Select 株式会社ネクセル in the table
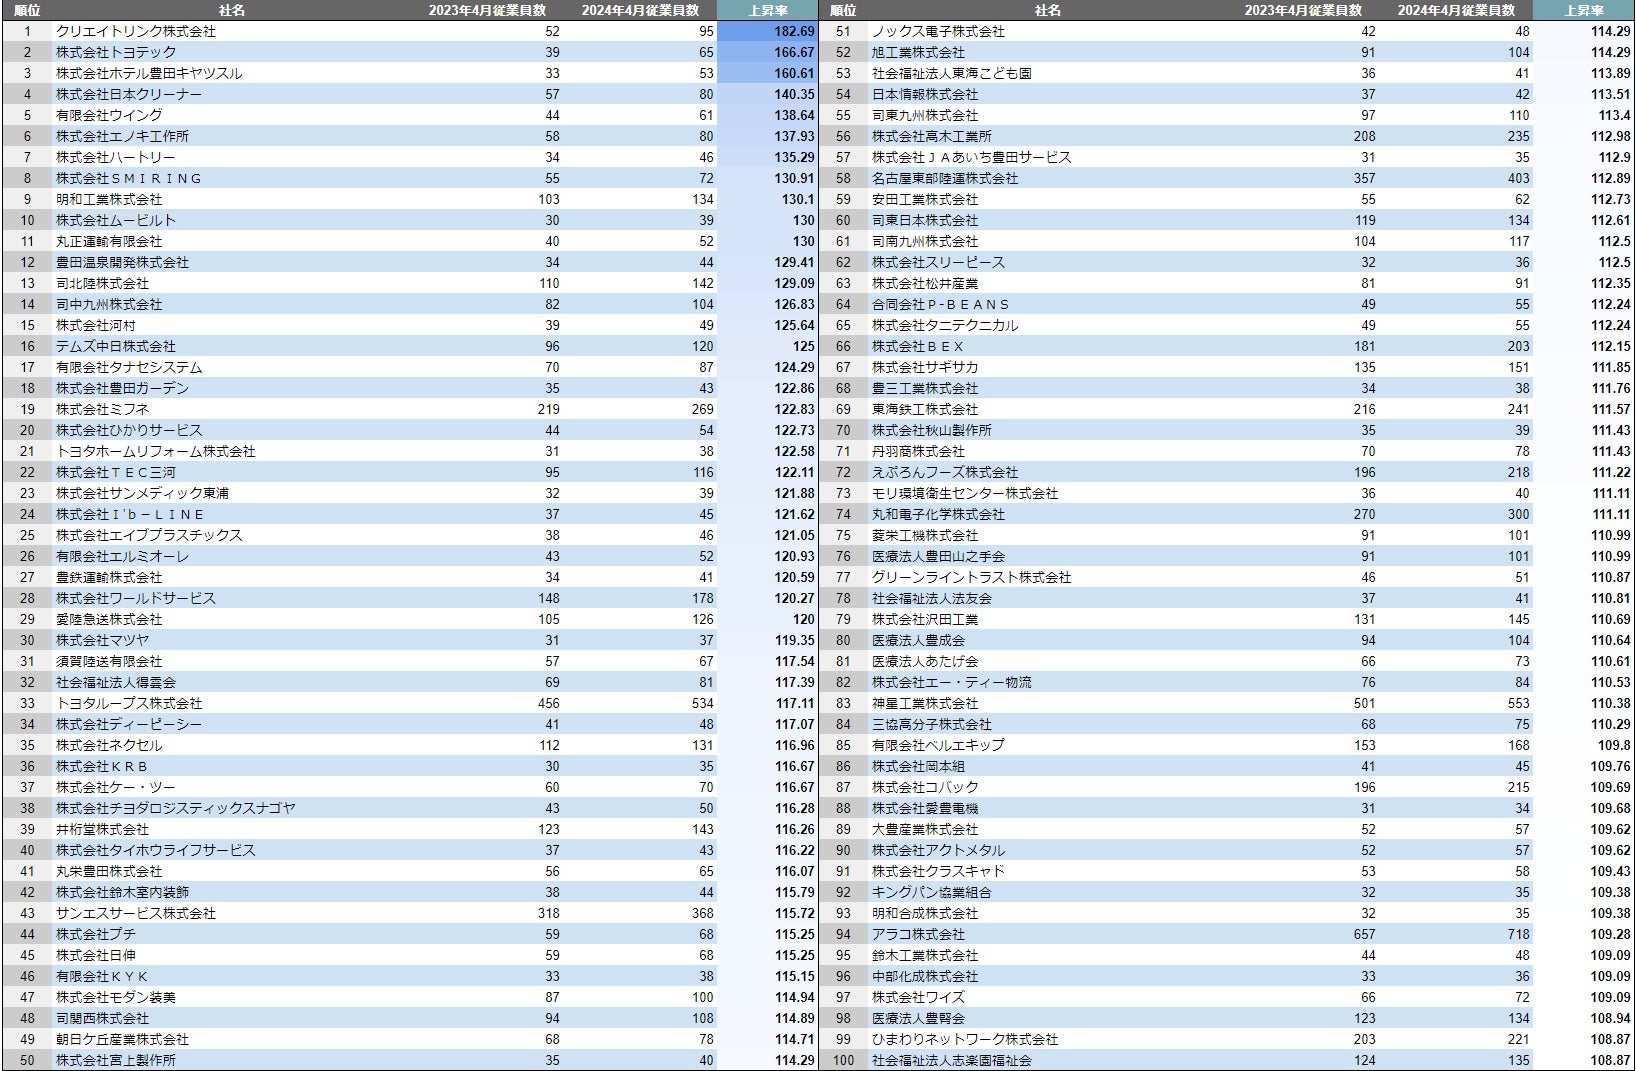The width and height of the screenshot is (1636, 1071). [109, 745]
